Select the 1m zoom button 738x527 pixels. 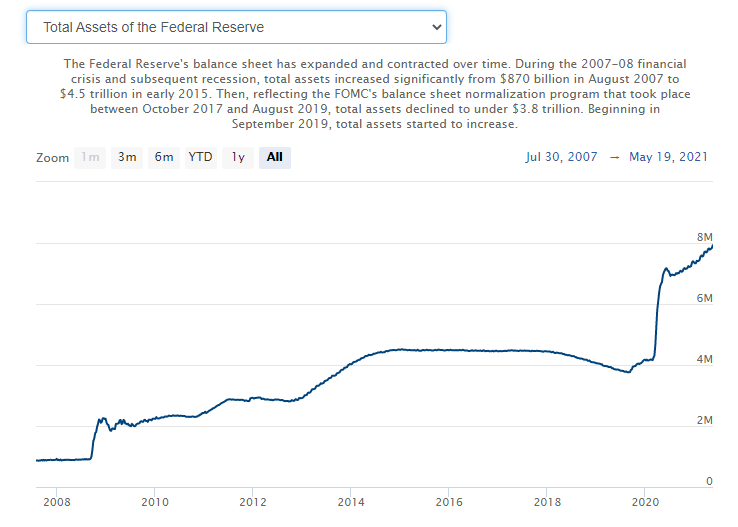click(x=90, y=157)
